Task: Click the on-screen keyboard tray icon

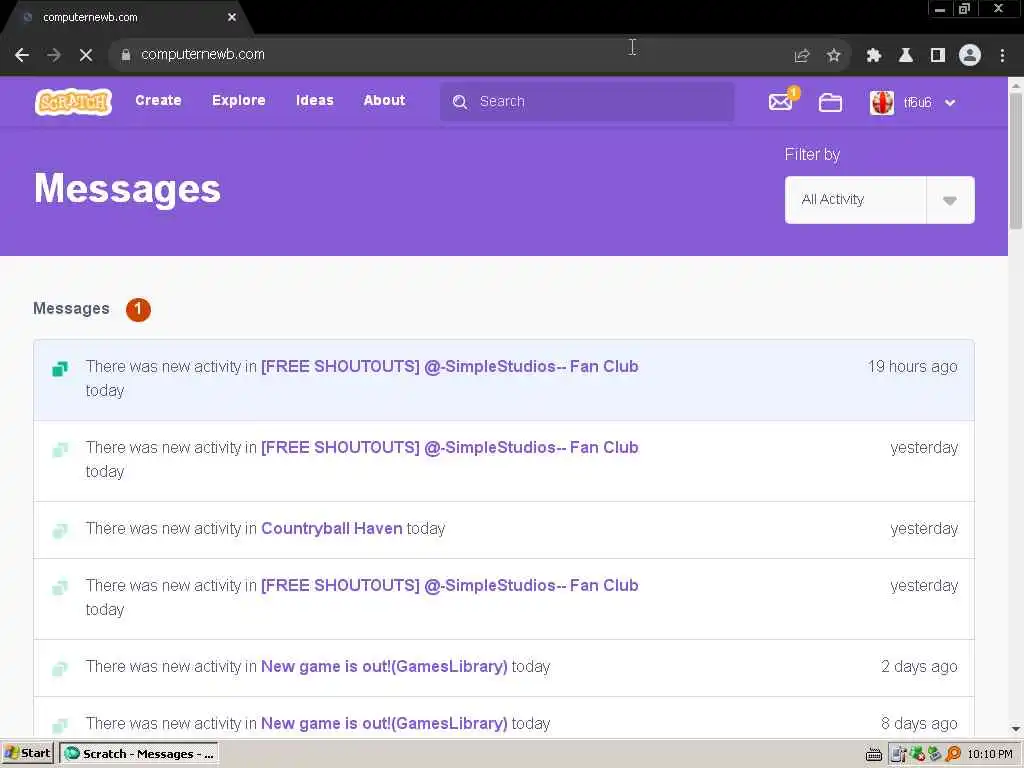Action: (x=874, y=754)
